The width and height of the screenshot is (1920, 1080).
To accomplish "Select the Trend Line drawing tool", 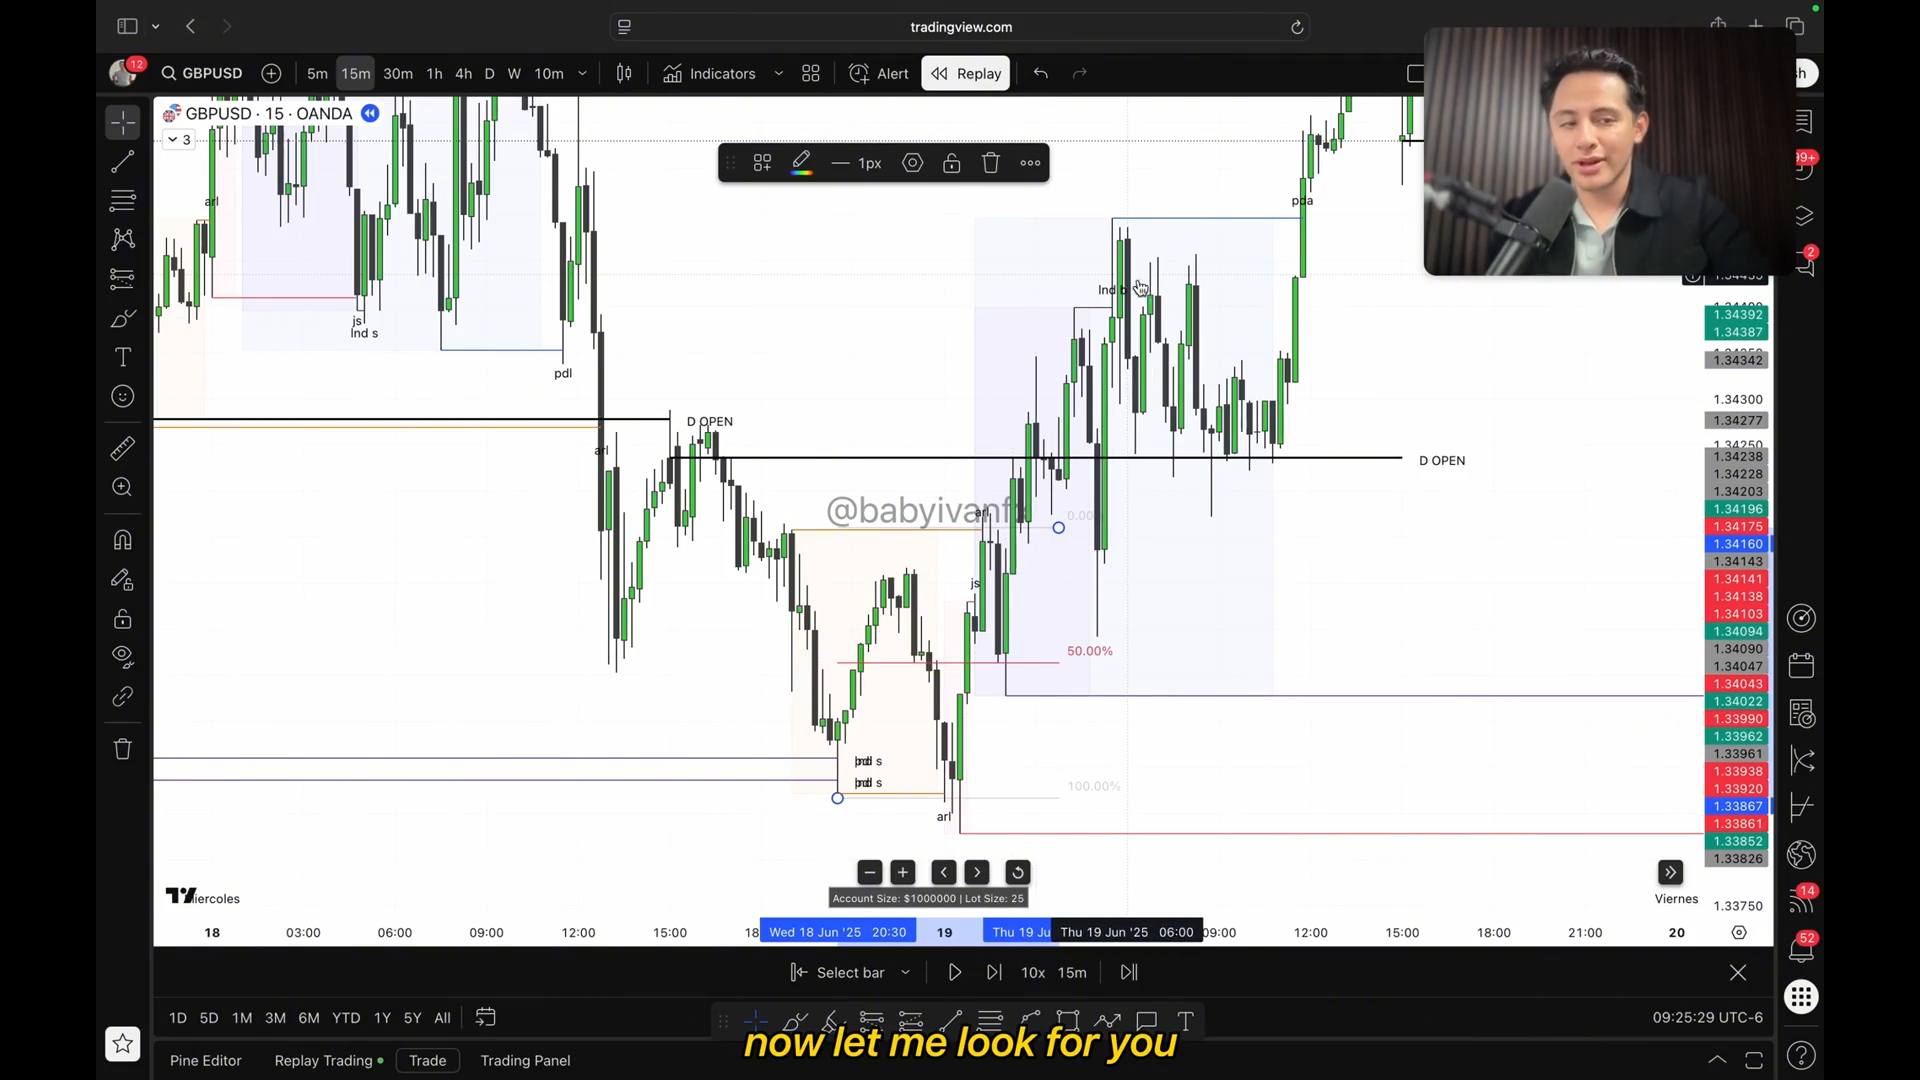I will [123, 161].
